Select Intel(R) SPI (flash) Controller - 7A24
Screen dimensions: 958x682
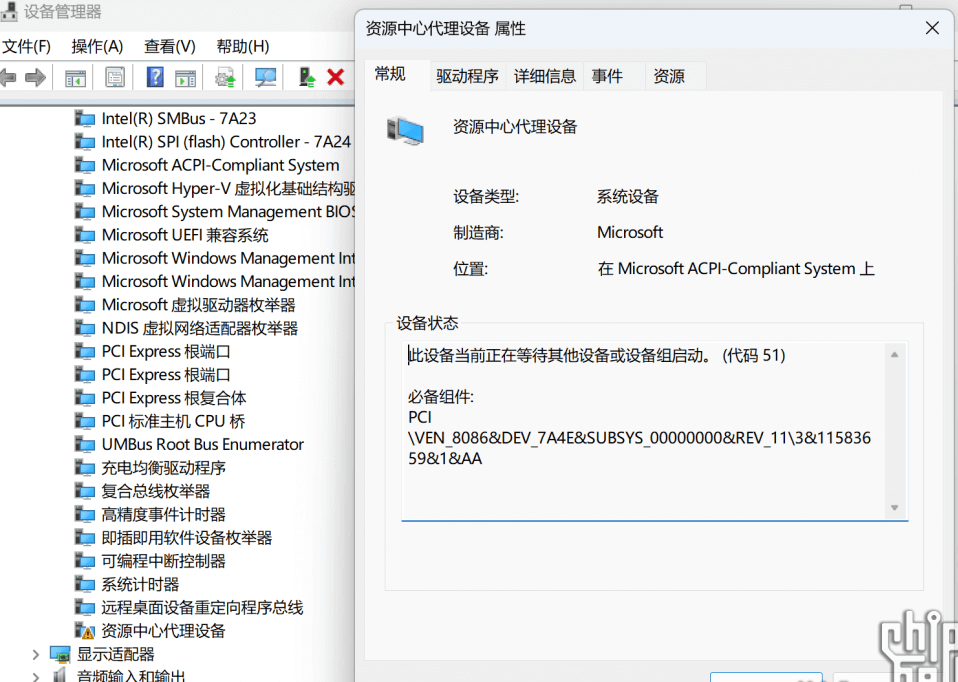coord(226,142)
